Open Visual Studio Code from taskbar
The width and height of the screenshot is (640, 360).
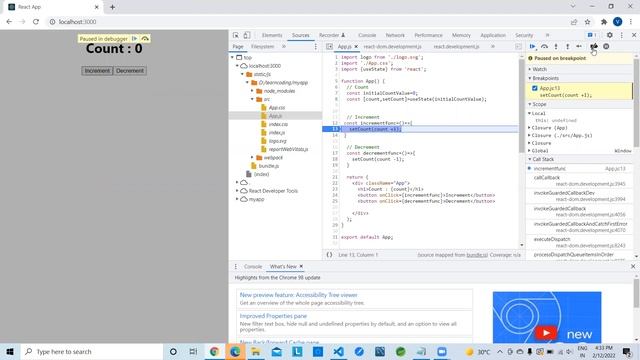click(x=338, y=351)
